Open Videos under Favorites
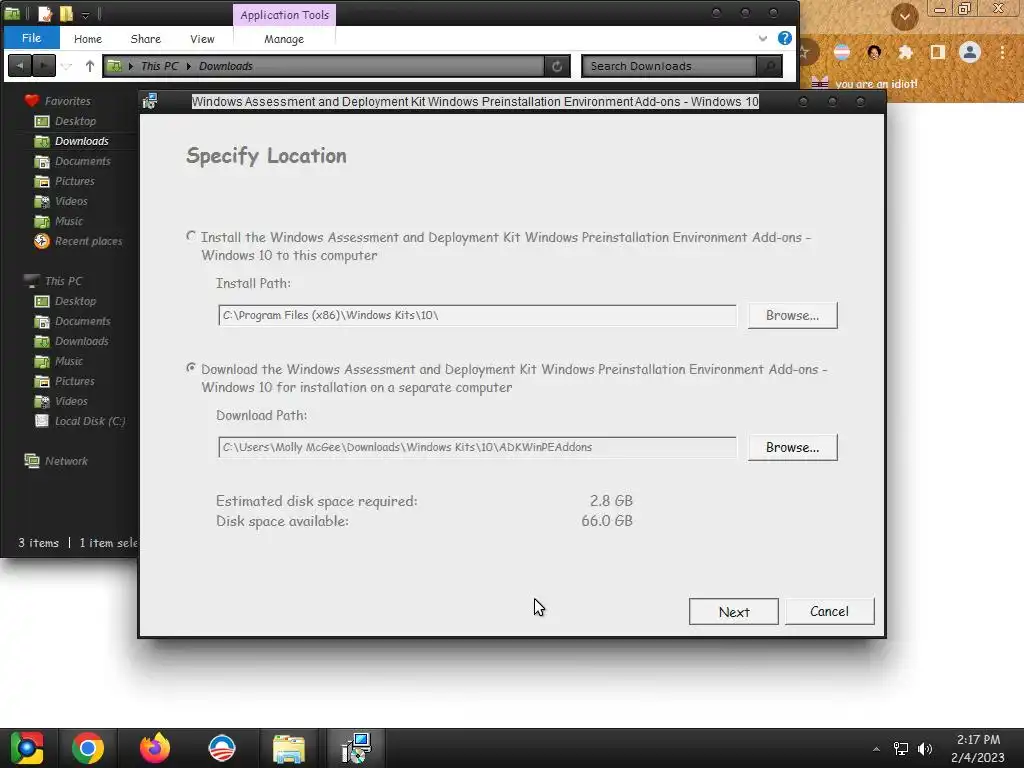 point(71,201)
